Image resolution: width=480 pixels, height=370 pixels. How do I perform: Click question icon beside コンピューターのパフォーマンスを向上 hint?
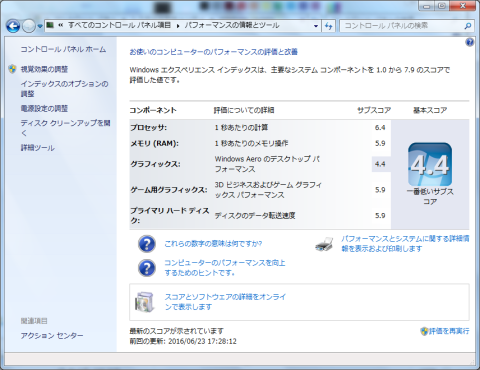[x=147, y=268]
